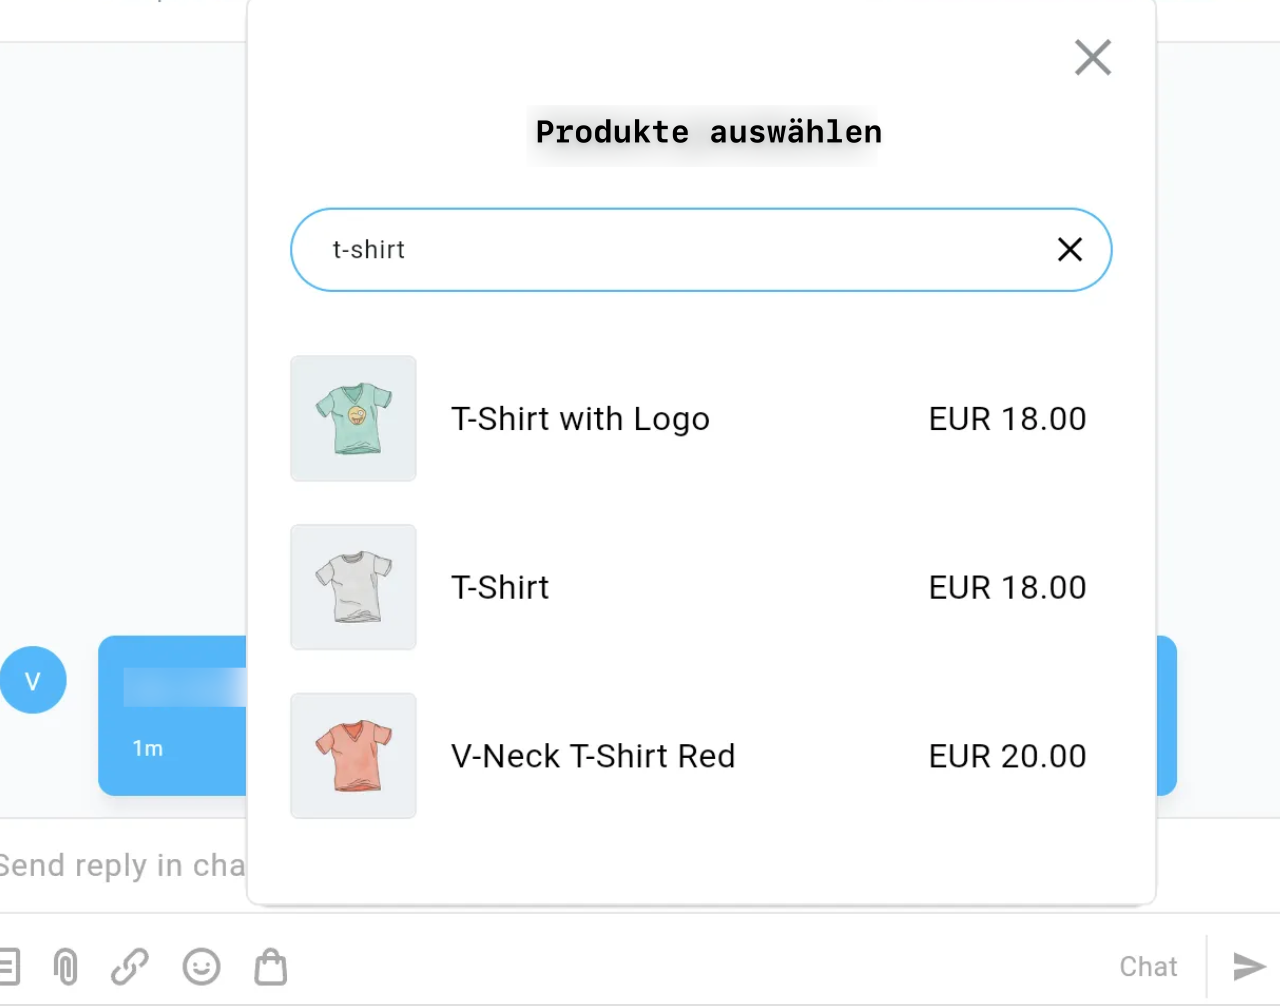Attach a file with the paperclip icon

65,966
